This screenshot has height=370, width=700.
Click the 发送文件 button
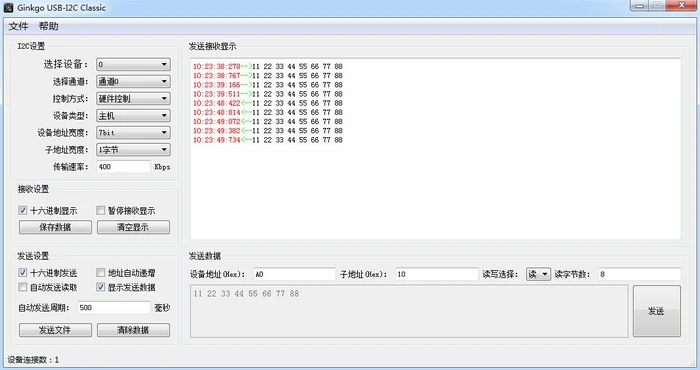click(55, 330)
